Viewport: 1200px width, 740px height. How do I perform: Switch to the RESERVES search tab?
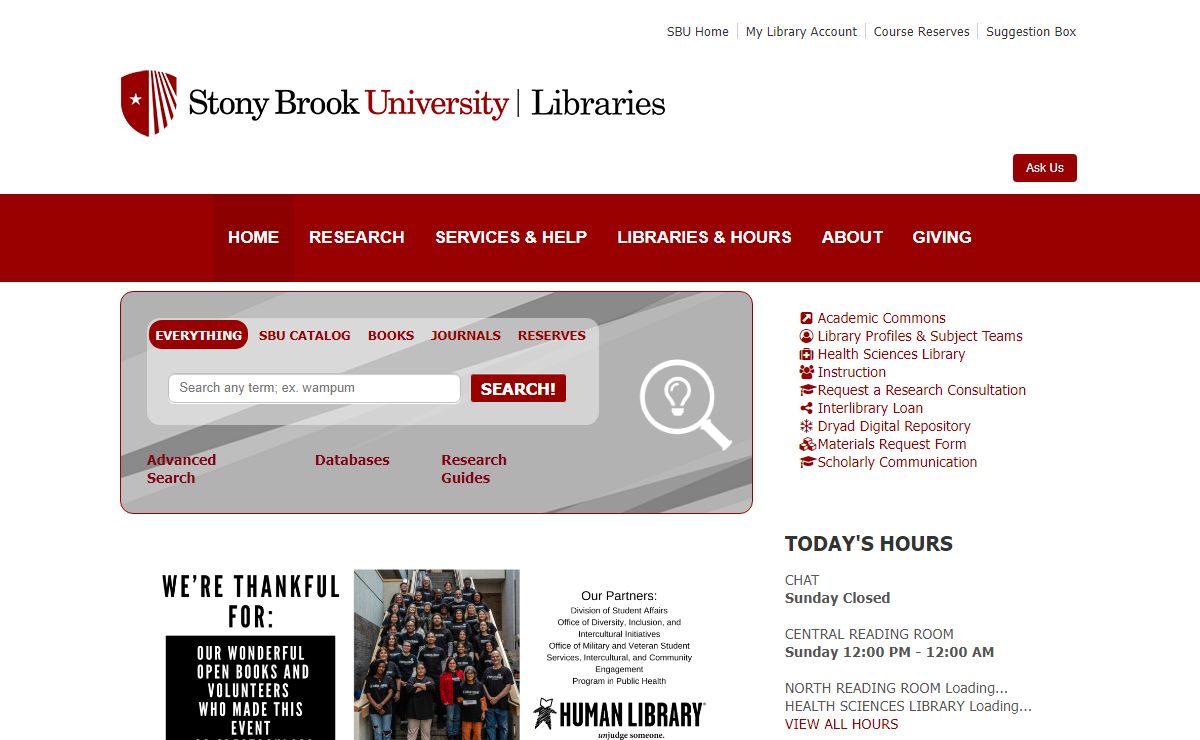tap(552, 335)
